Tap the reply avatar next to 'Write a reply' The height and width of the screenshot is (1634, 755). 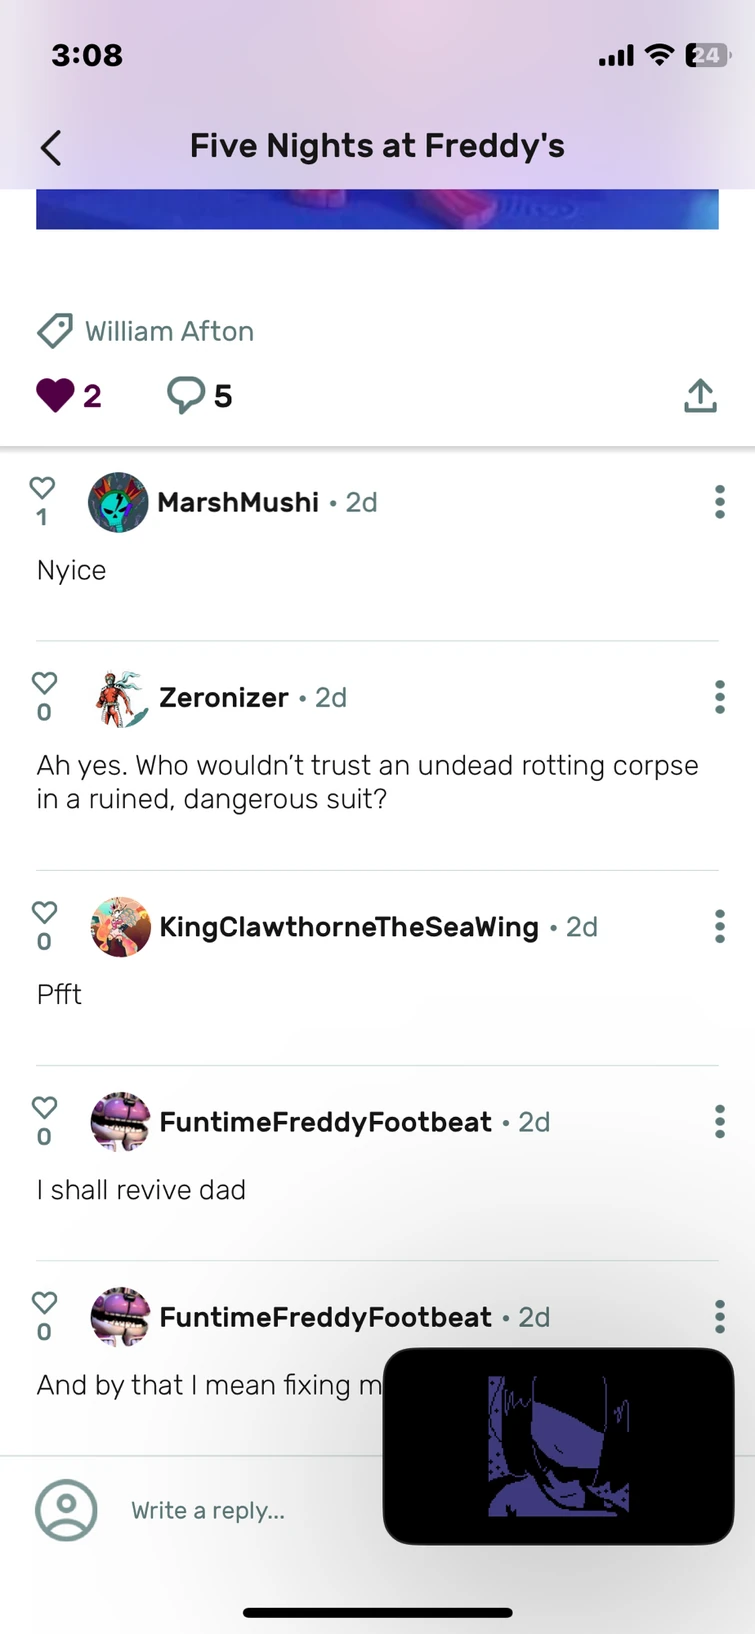click(x=66, y=1510)
